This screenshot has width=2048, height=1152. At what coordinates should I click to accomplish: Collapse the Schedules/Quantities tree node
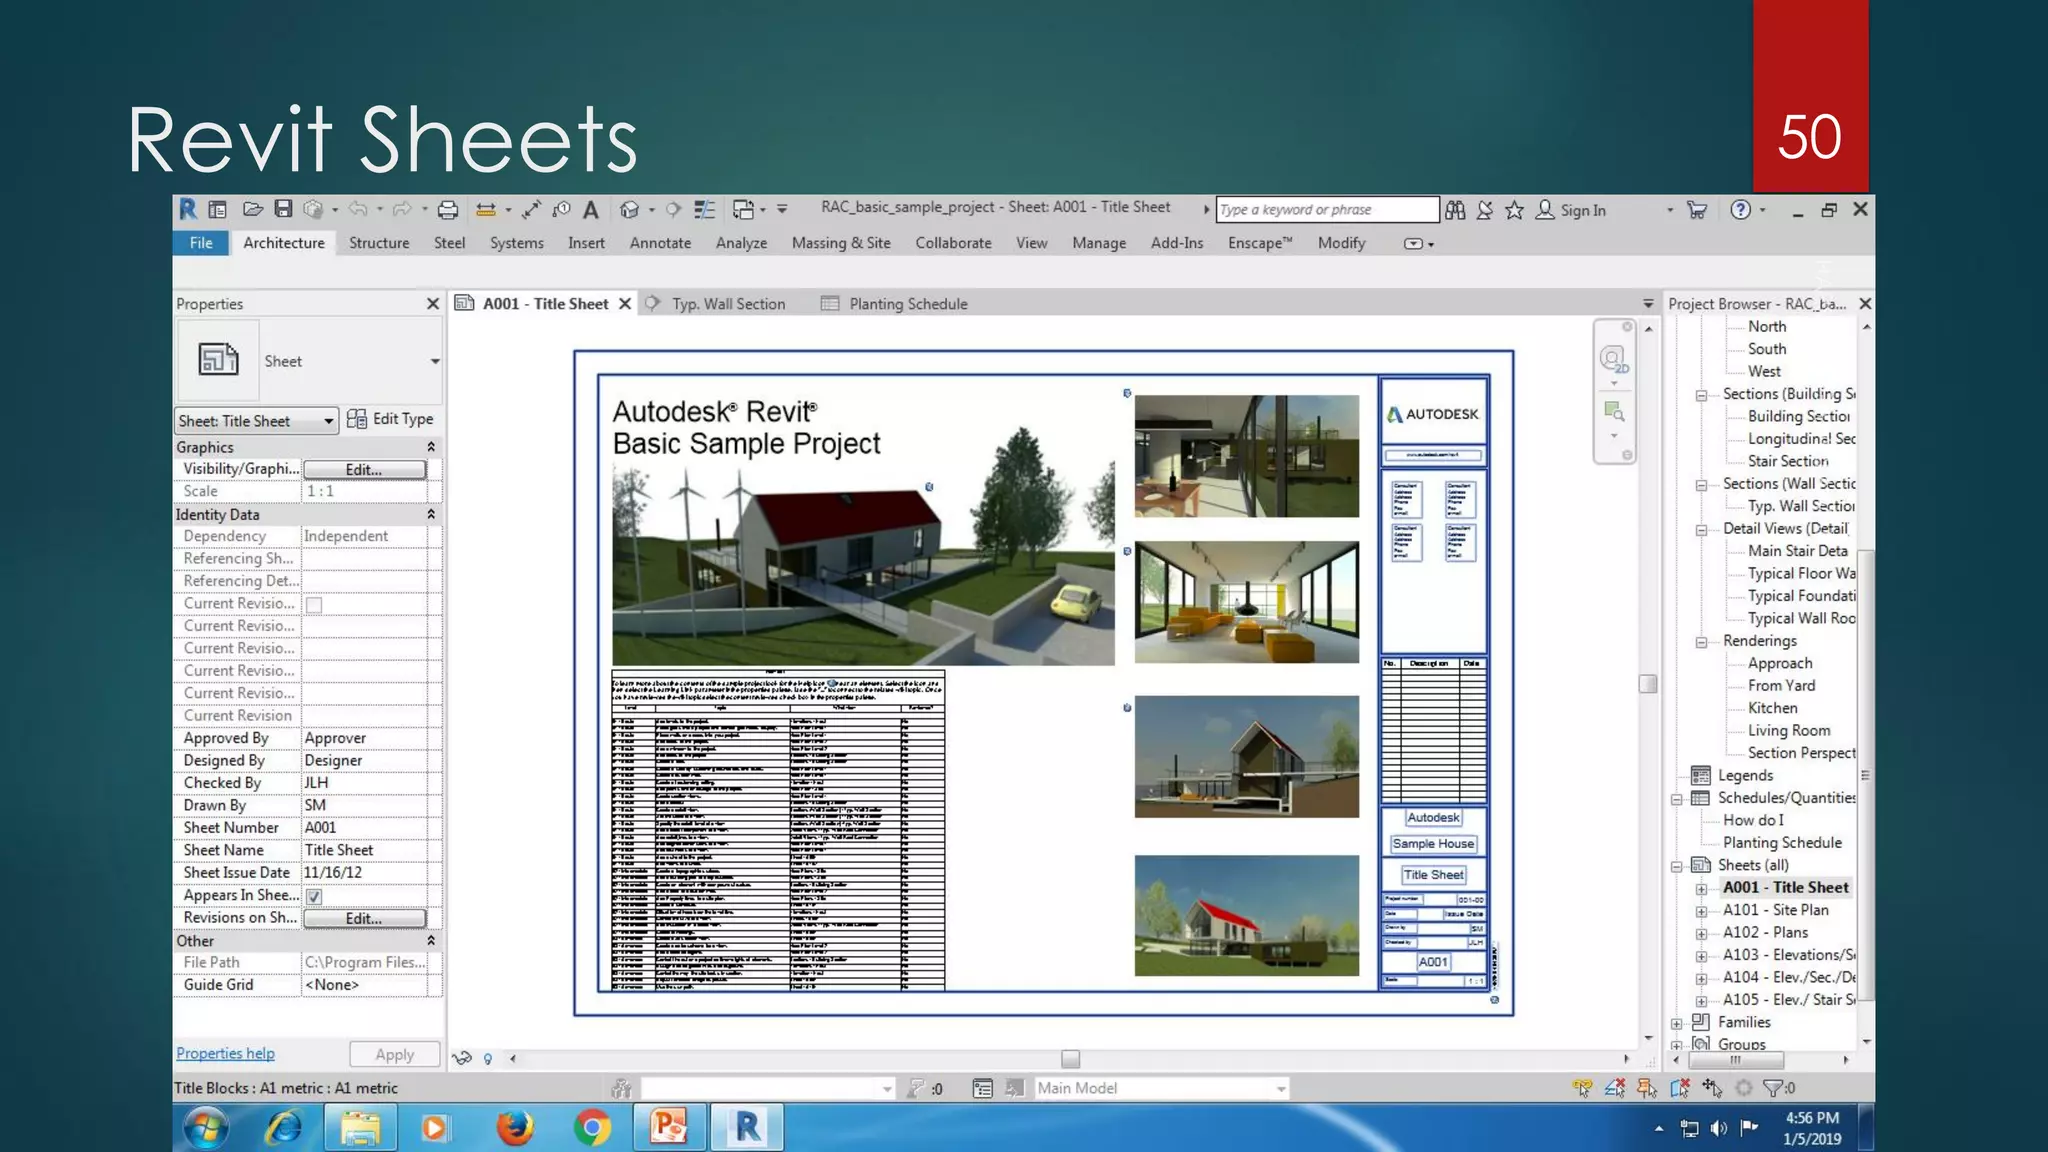pos(1677,799)
